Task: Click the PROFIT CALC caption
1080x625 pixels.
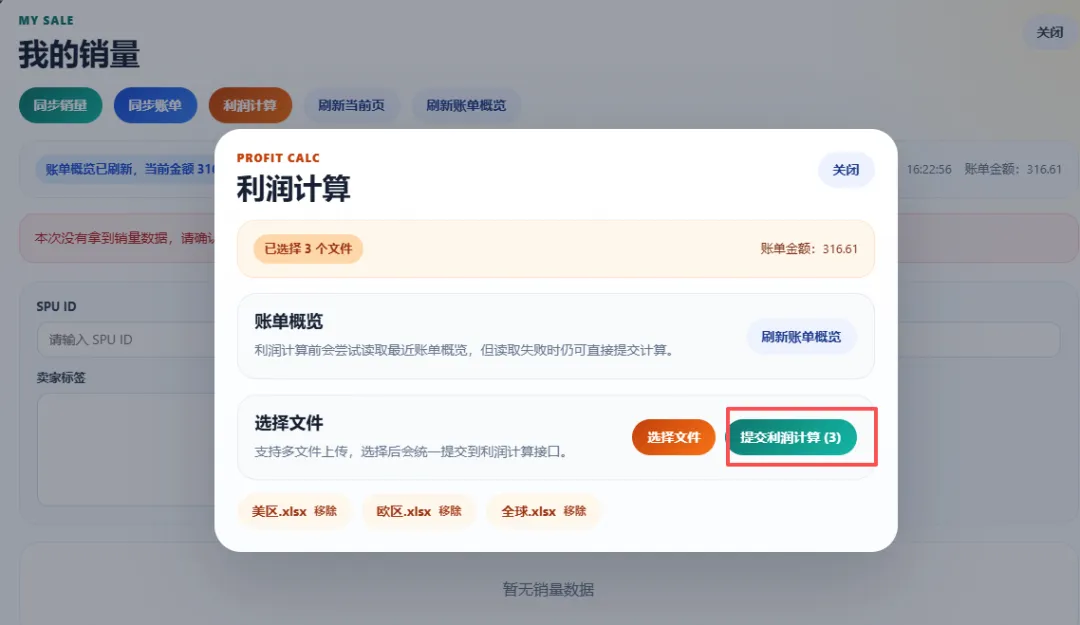Action: point(278,158)
